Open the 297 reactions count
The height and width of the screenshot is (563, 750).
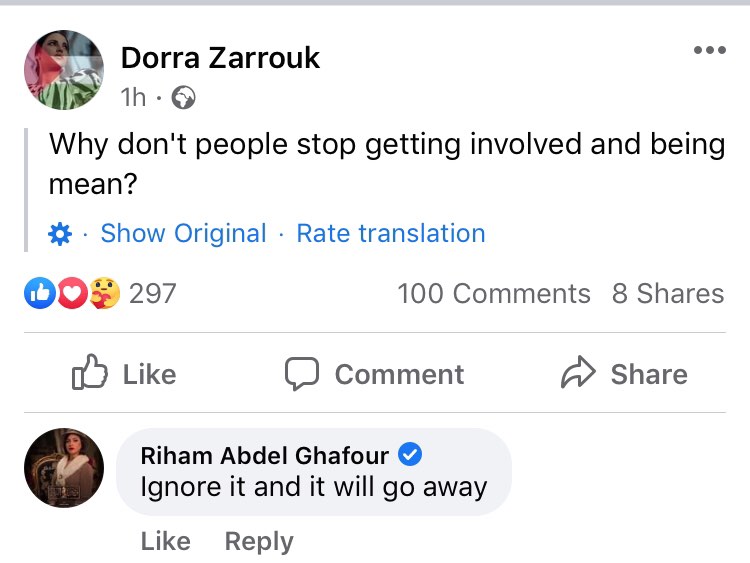(152, 293)
